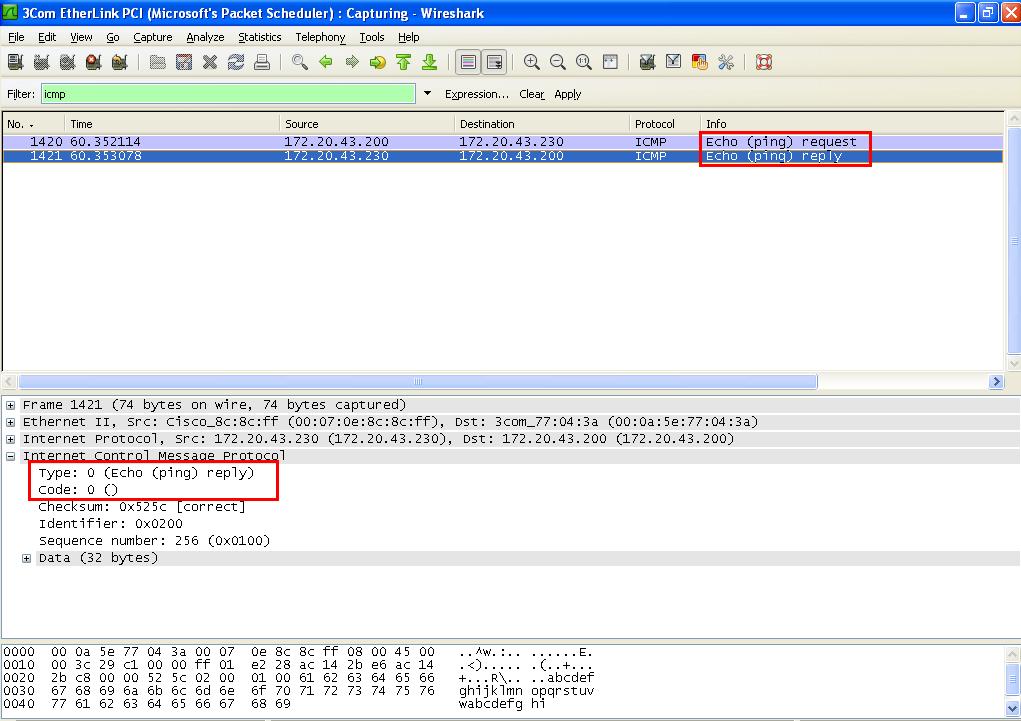Click packet list horizontal scrollbar thumb
The image size is (1021, 721).
[418, 382]
